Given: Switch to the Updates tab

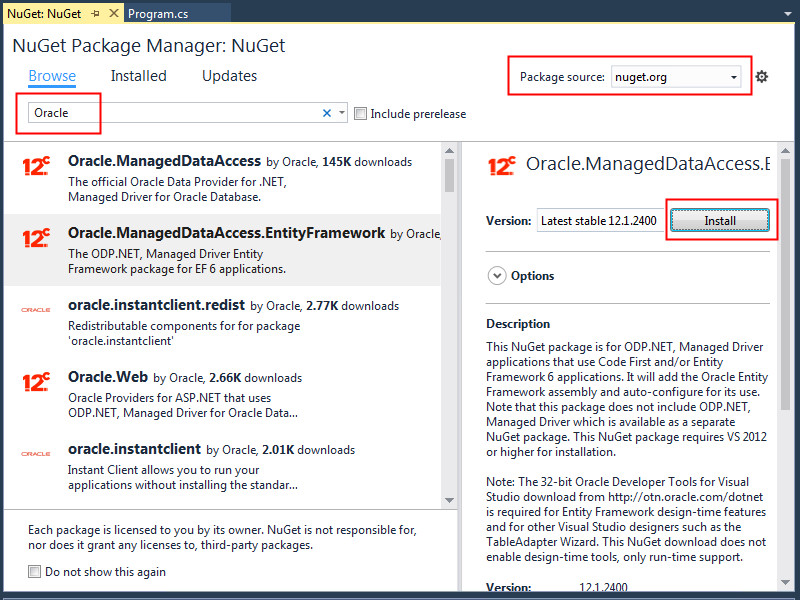Looking at the screenshot, I should (229, 76).
